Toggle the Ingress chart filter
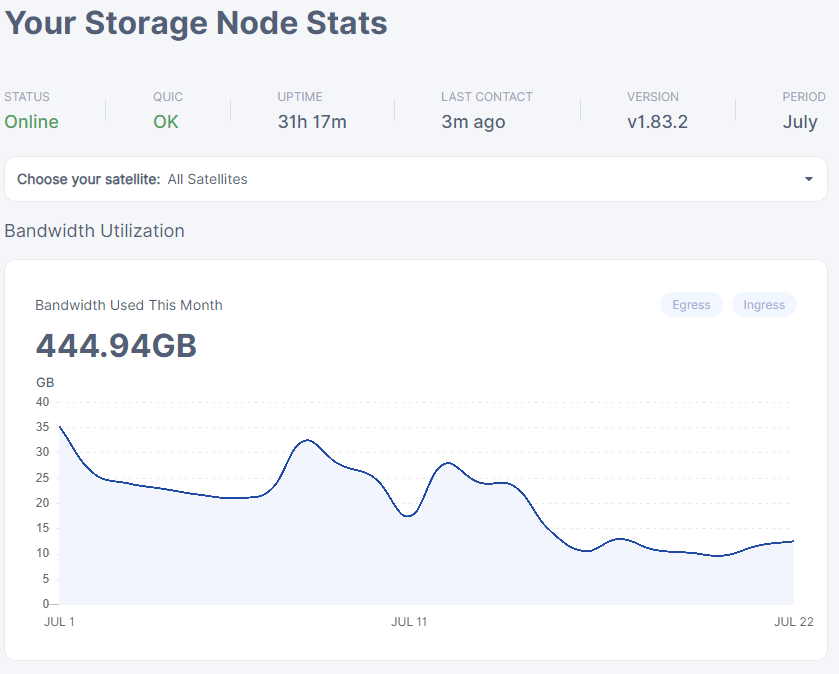839x674 pixels. 764,305
